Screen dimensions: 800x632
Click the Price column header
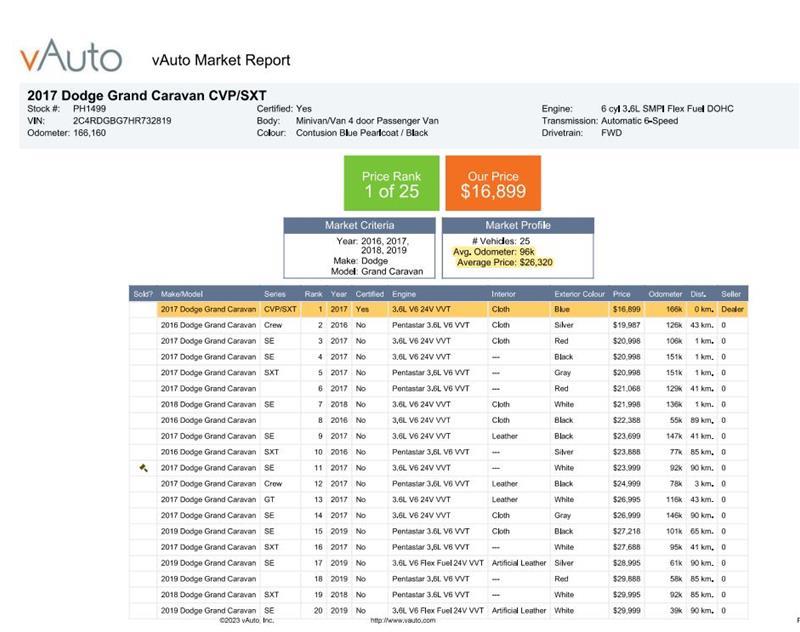click(621, 294)
